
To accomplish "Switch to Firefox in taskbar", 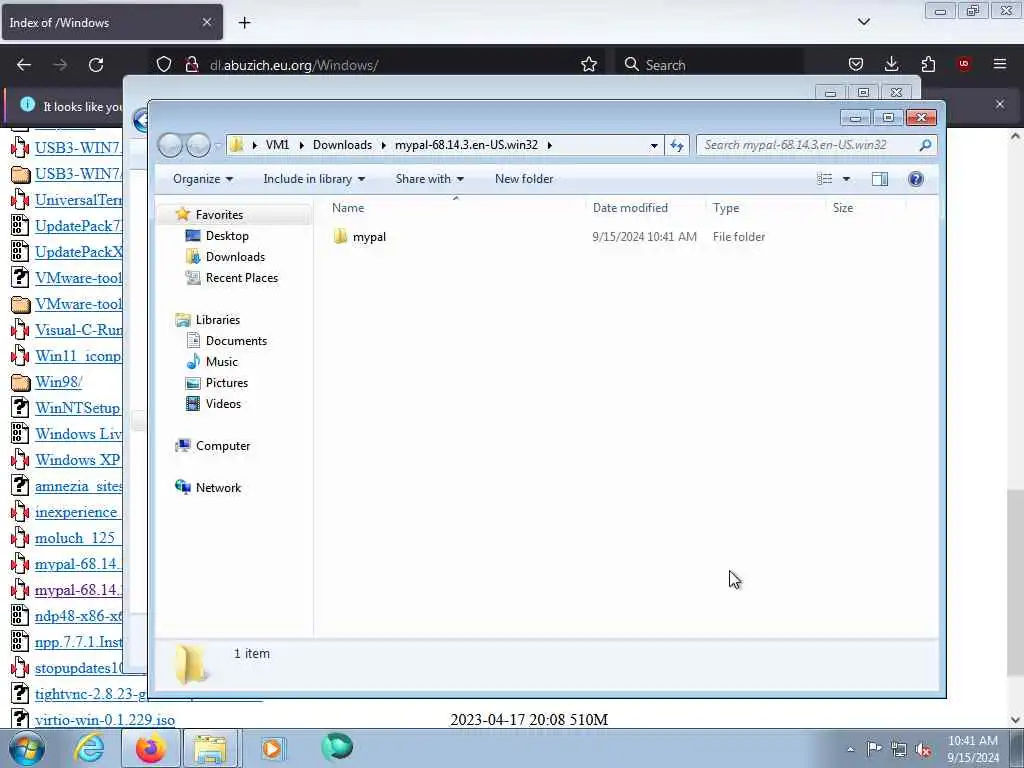I will [151, 749].
